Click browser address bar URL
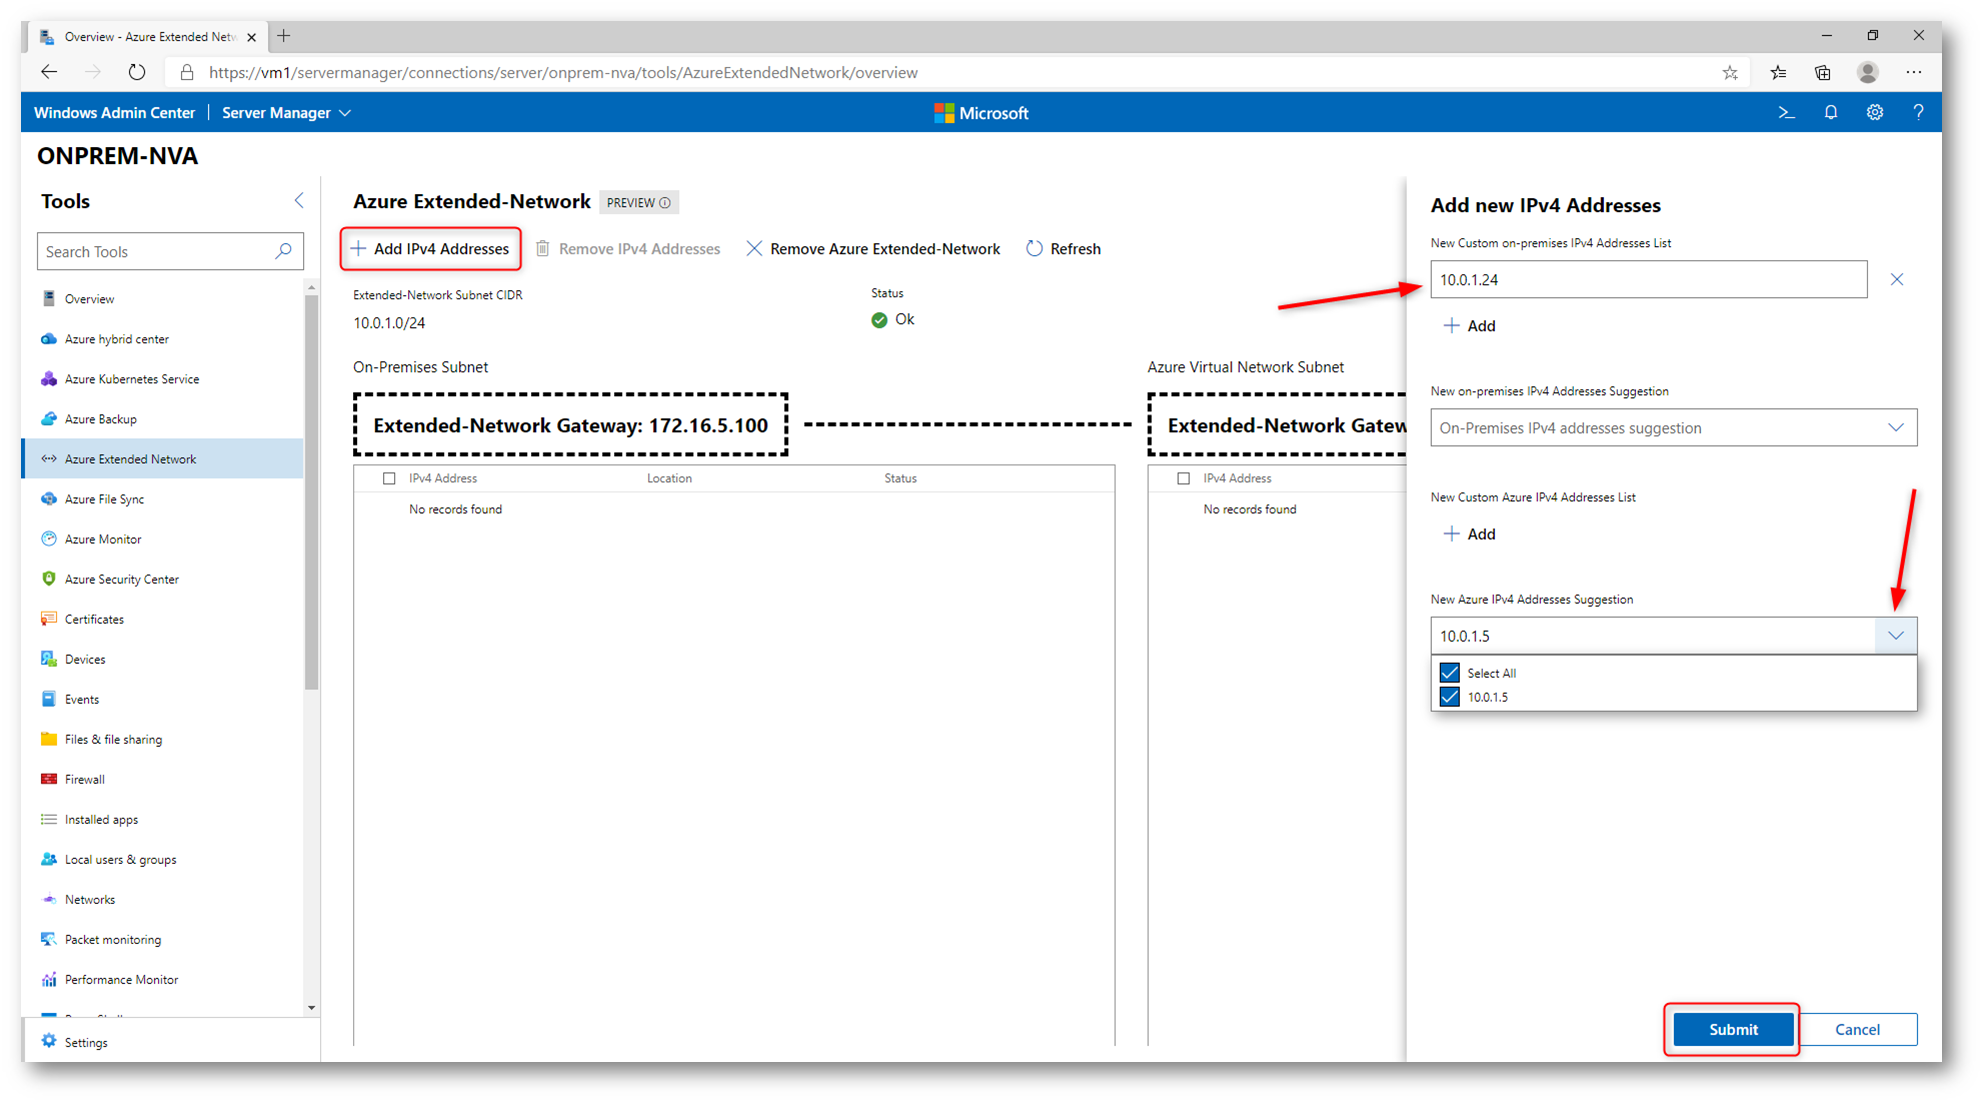Screen dimensions: 1984x1104 (x=563, y=72)
